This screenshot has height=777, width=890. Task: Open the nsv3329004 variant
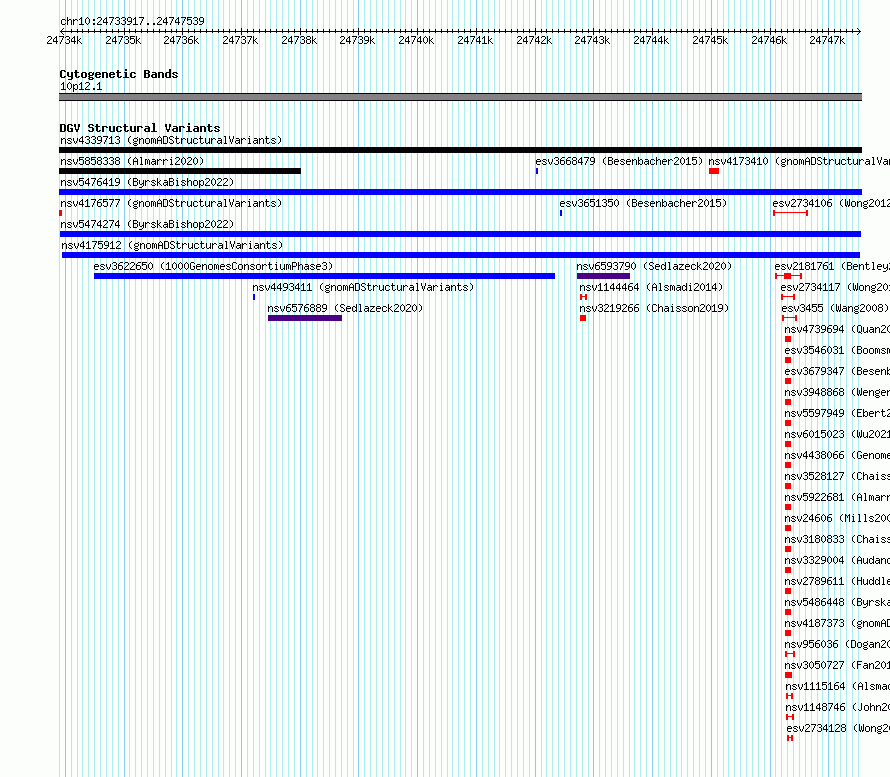(x=837, y=560)
